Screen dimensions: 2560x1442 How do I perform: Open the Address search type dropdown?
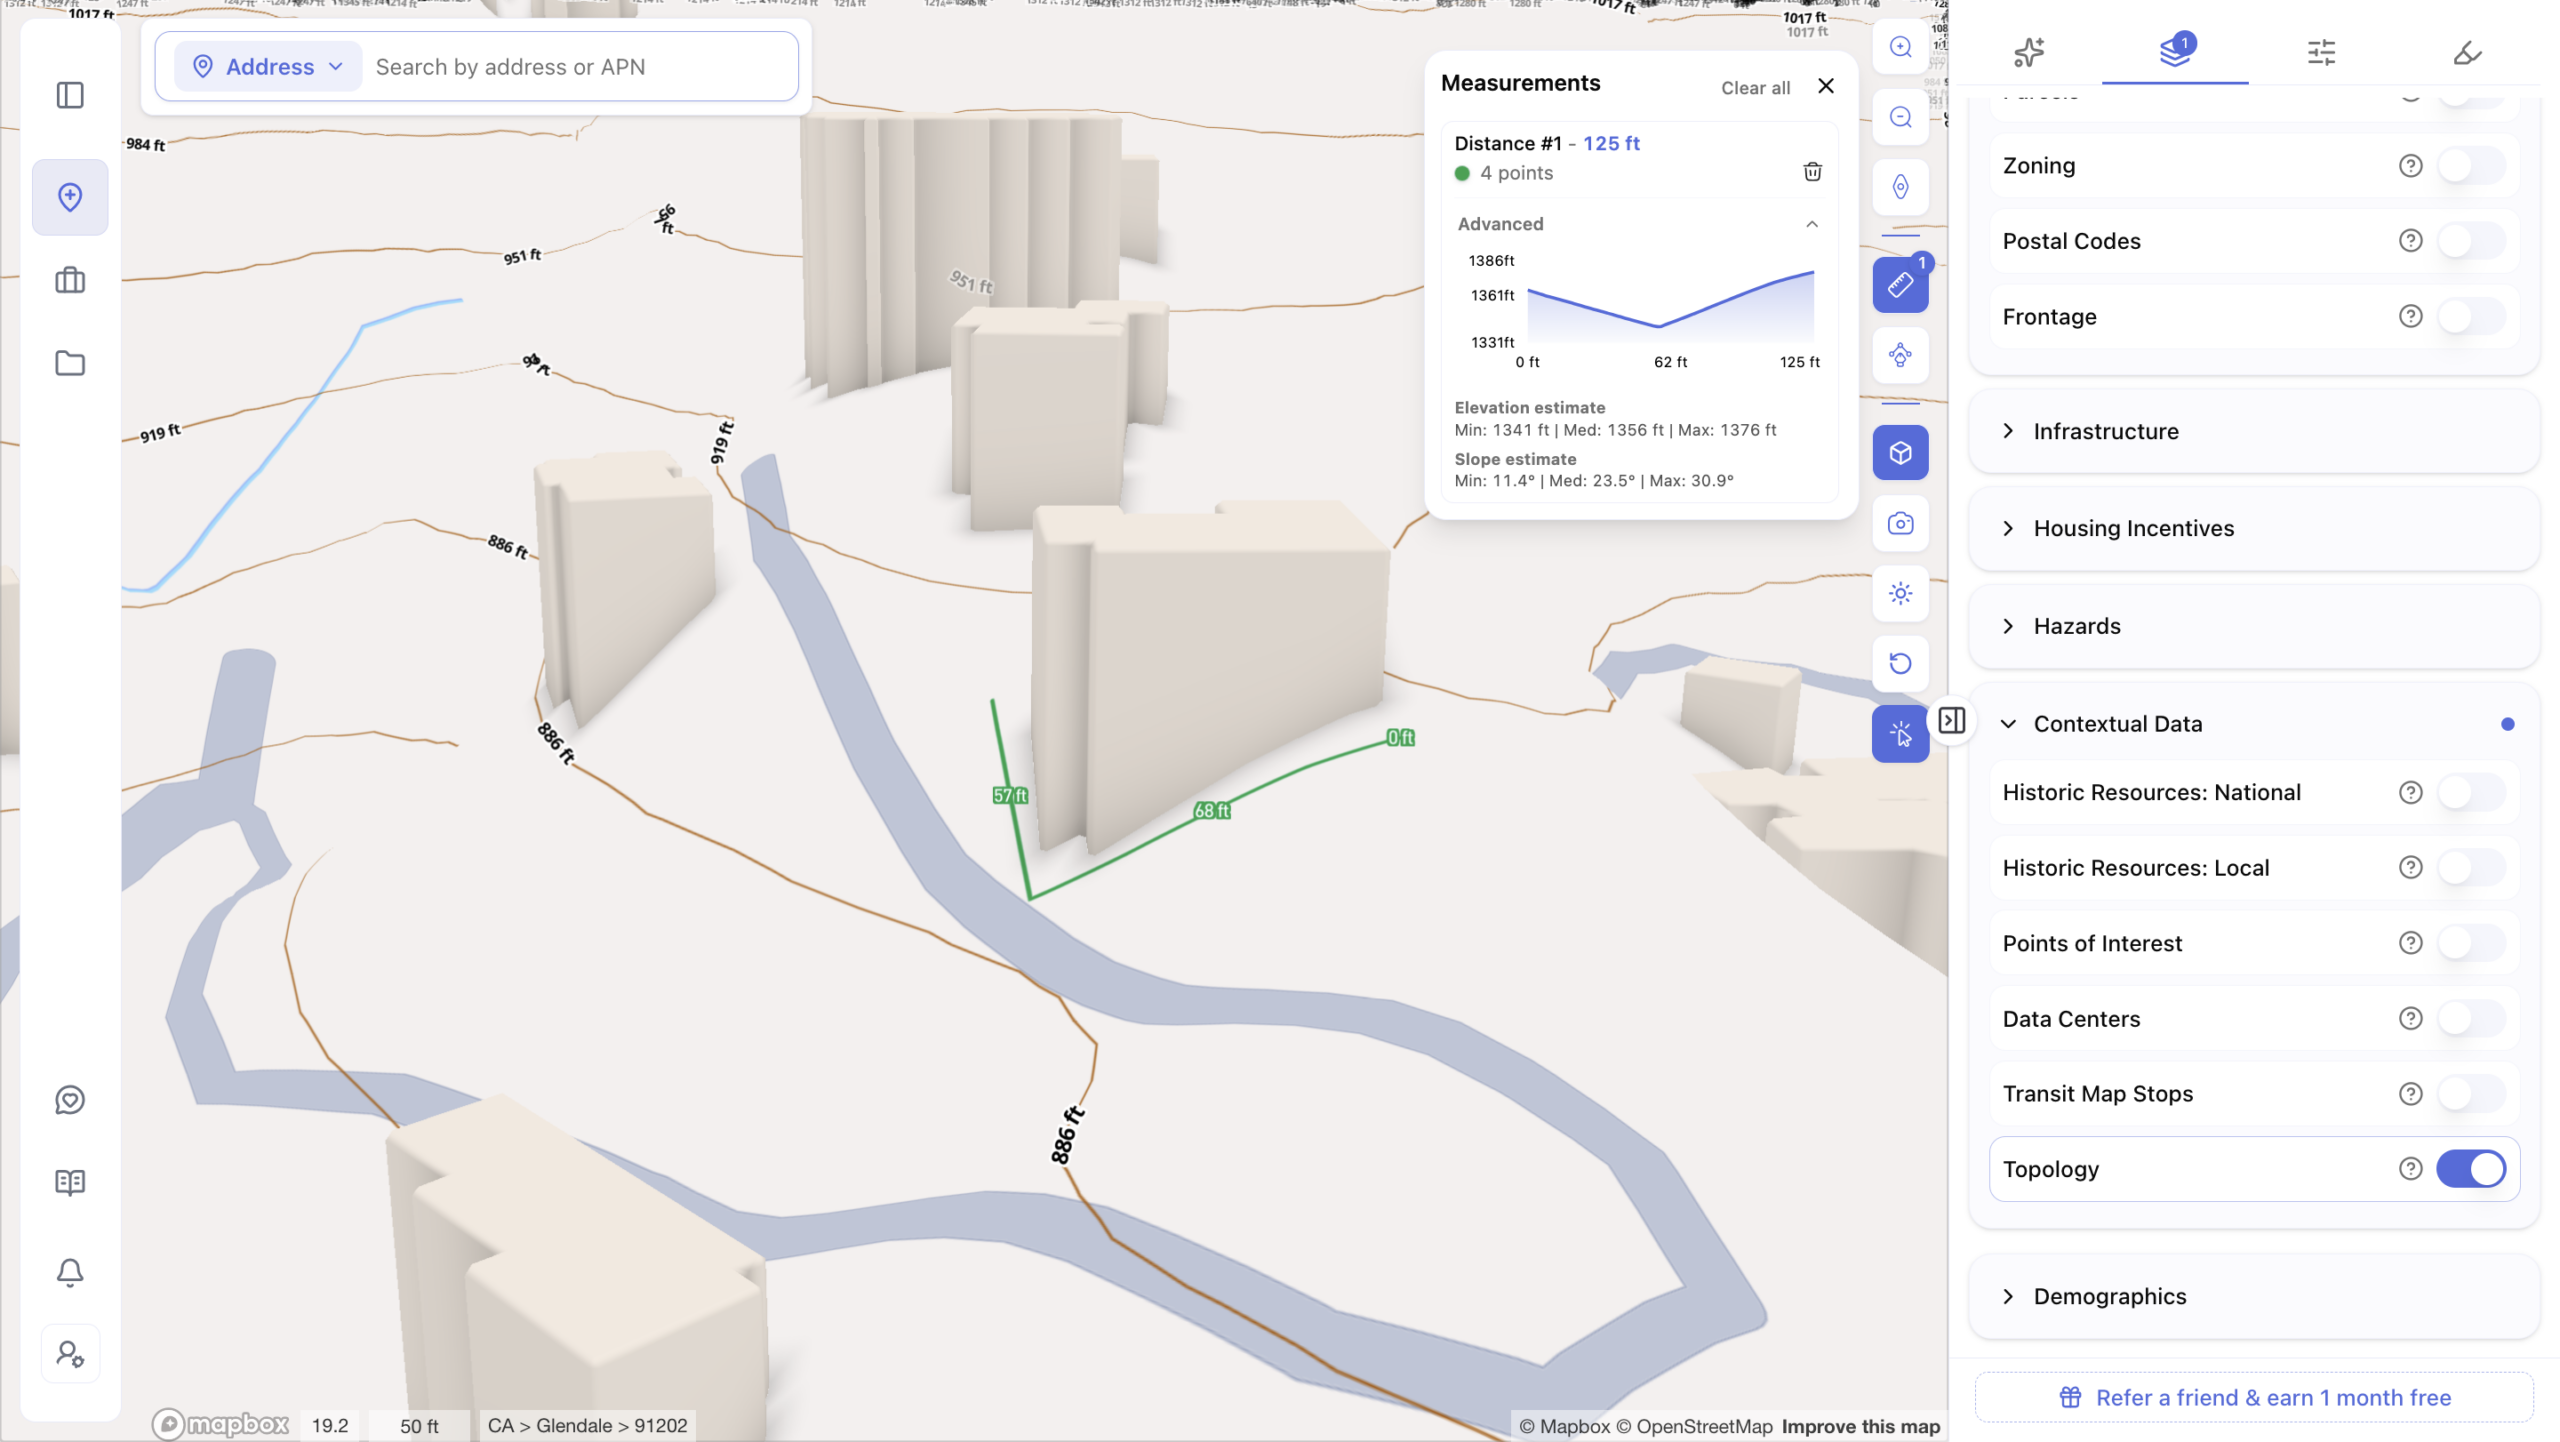tap(268, 66)
